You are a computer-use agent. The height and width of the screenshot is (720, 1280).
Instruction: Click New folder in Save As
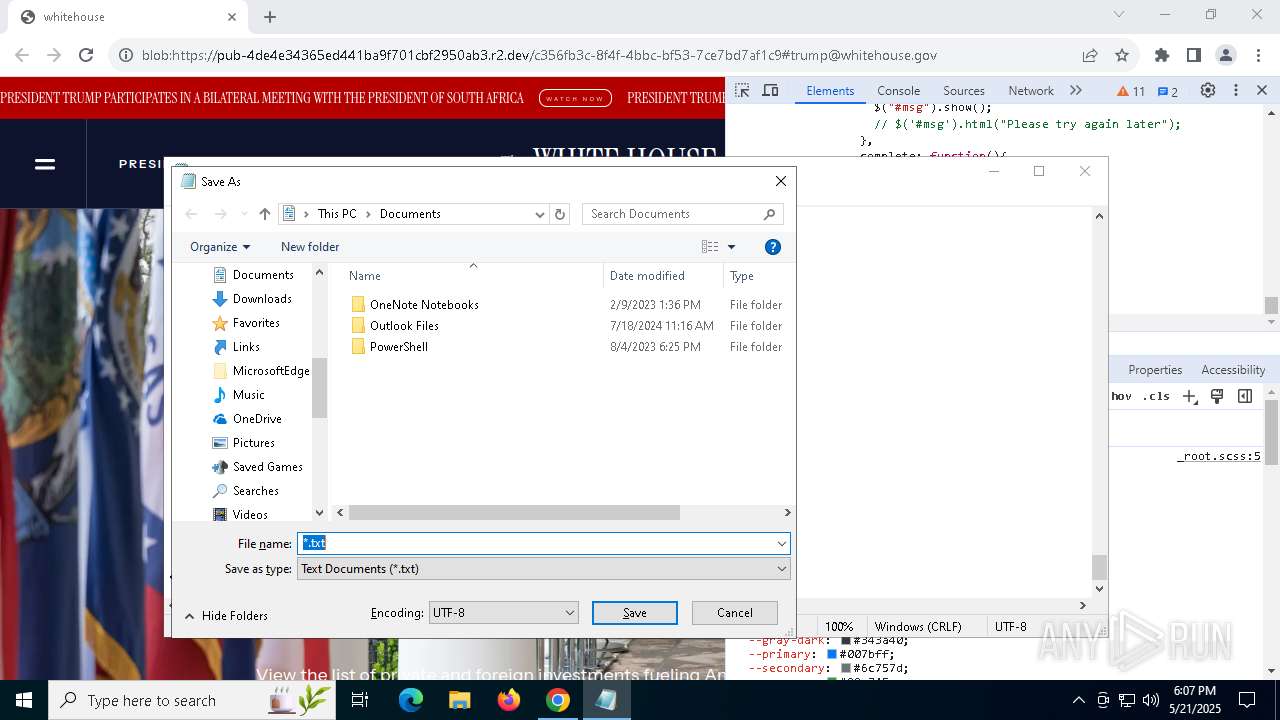(310, 247)
